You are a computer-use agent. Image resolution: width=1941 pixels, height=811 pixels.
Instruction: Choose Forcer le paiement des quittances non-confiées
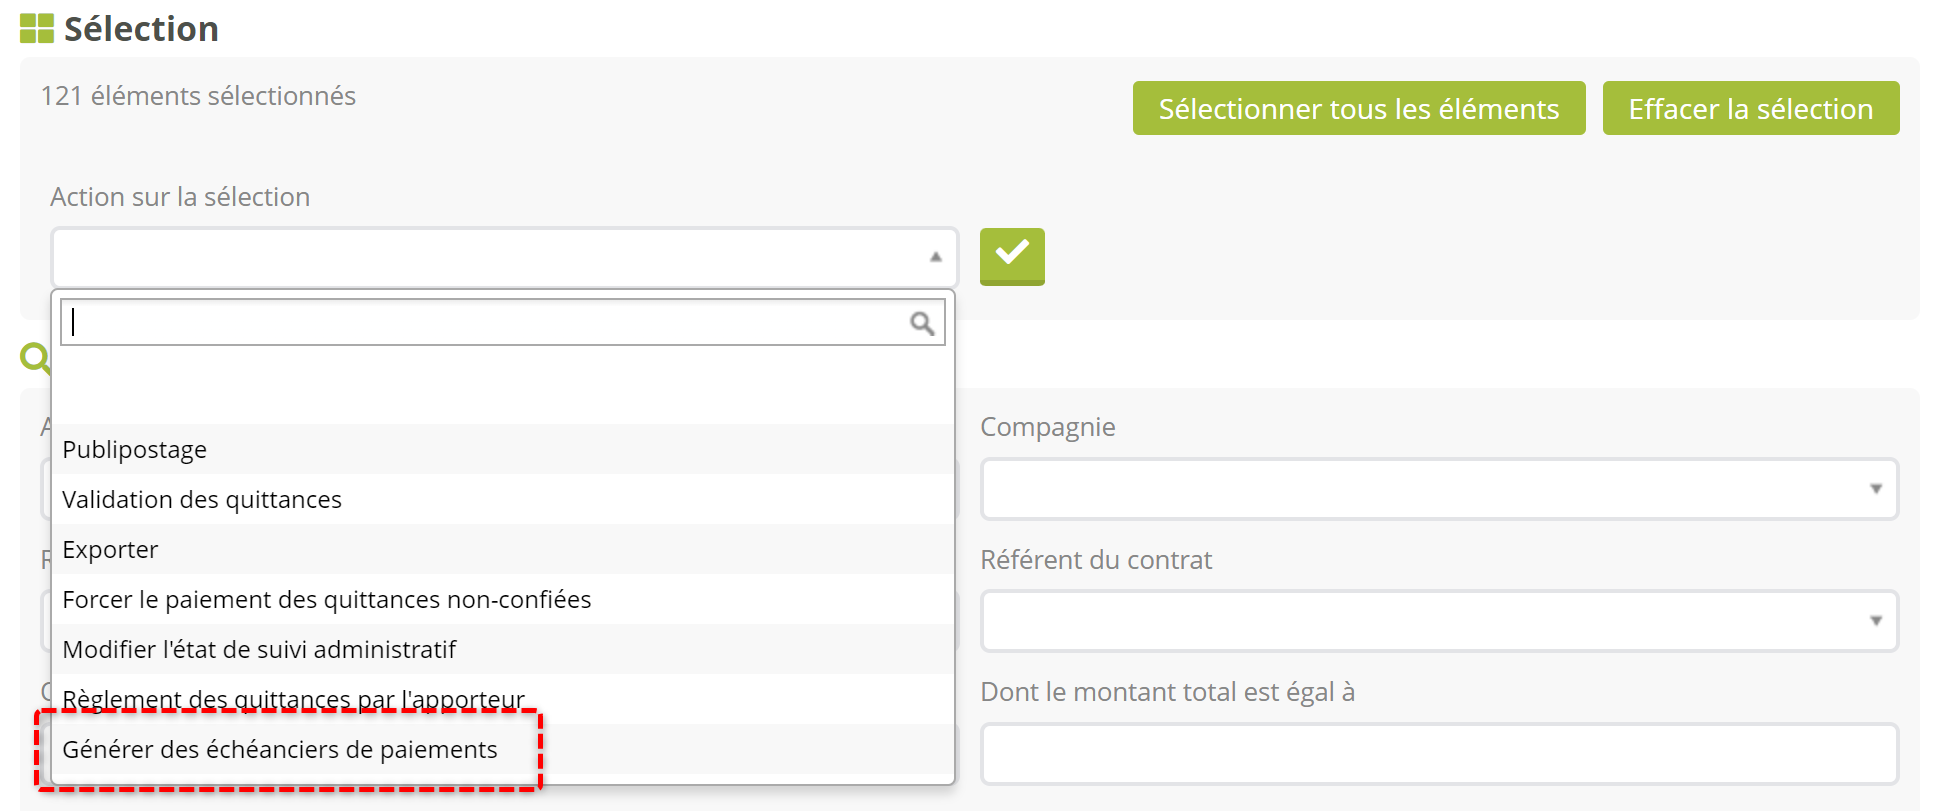point(326,600)
